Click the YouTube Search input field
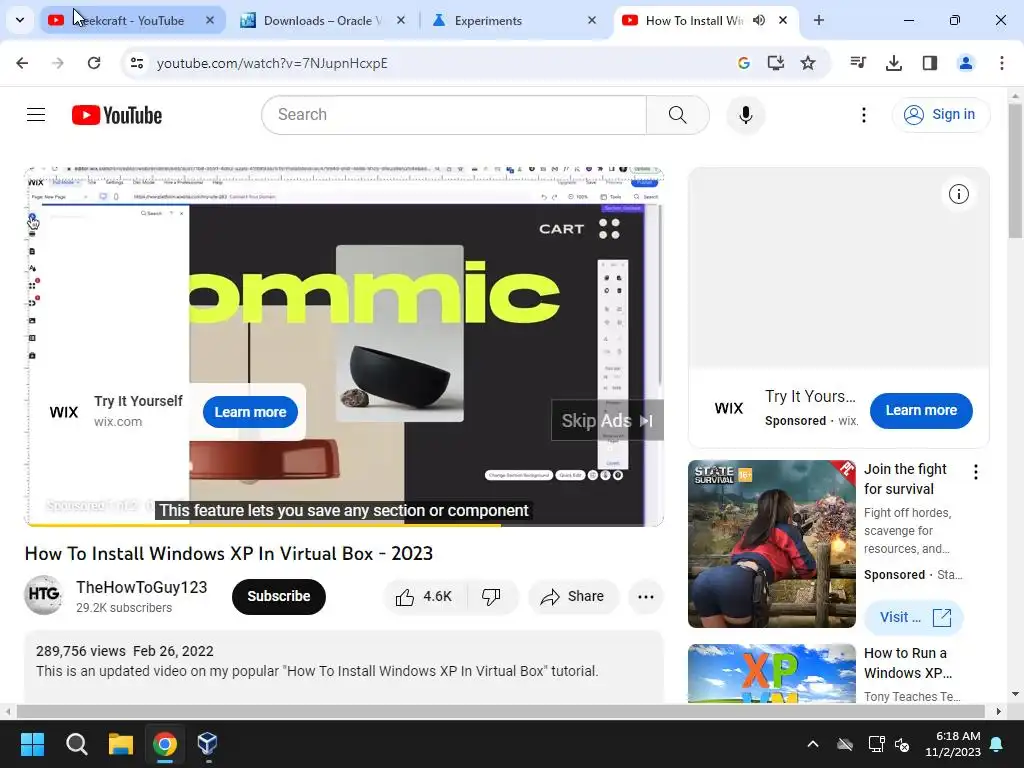The image size is (1024, 768). click(x=454, y=115)
